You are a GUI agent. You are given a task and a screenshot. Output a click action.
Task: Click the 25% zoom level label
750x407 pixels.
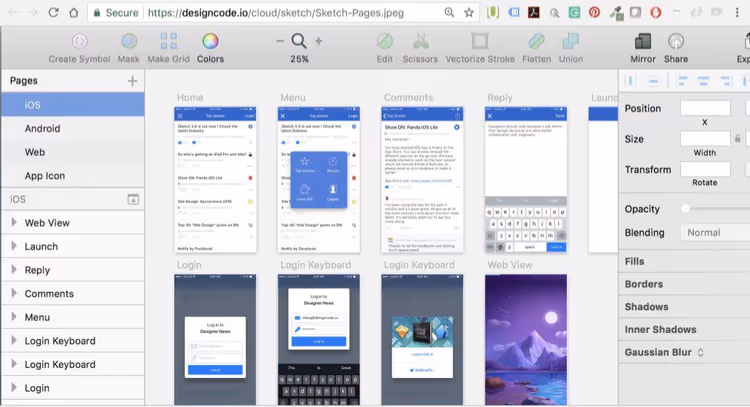pos(299,59)
